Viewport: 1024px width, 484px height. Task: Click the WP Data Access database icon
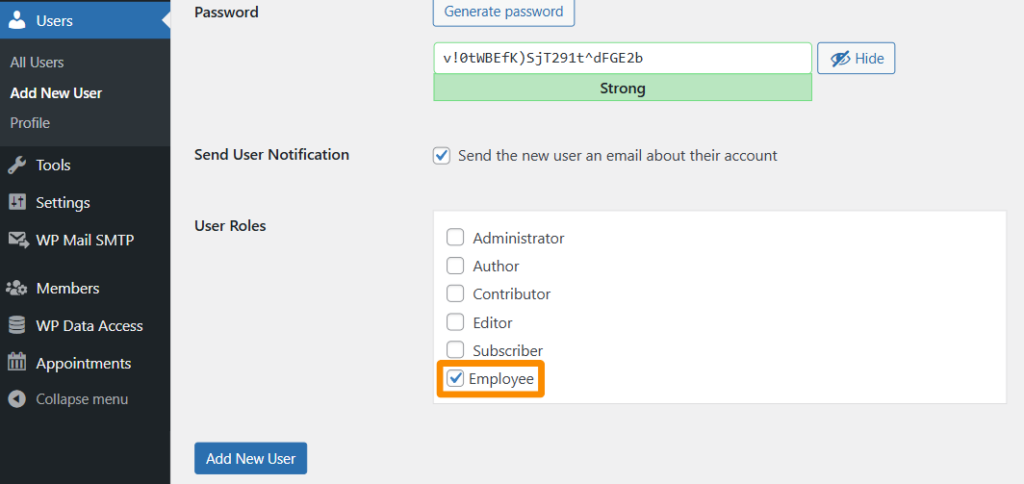17,325
